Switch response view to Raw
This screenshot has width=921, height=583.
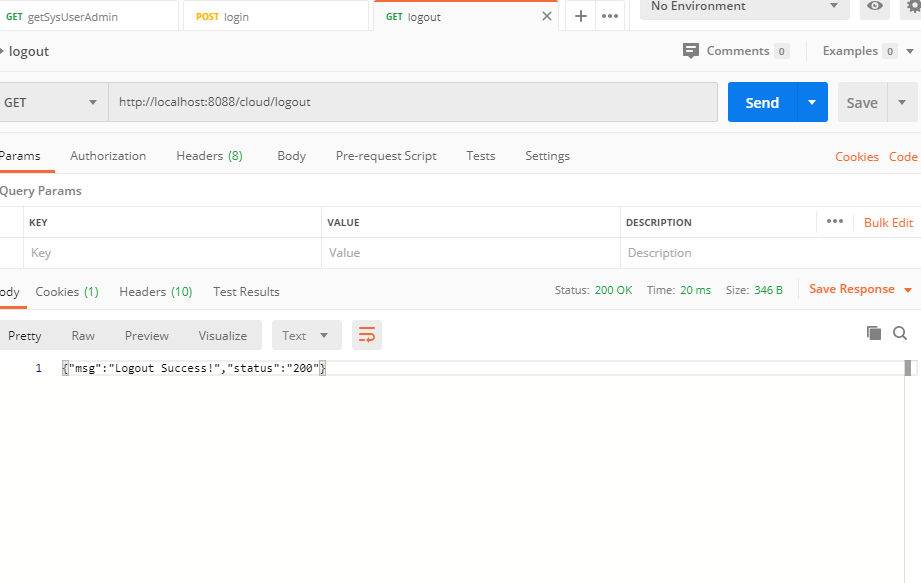click(83, 335)
